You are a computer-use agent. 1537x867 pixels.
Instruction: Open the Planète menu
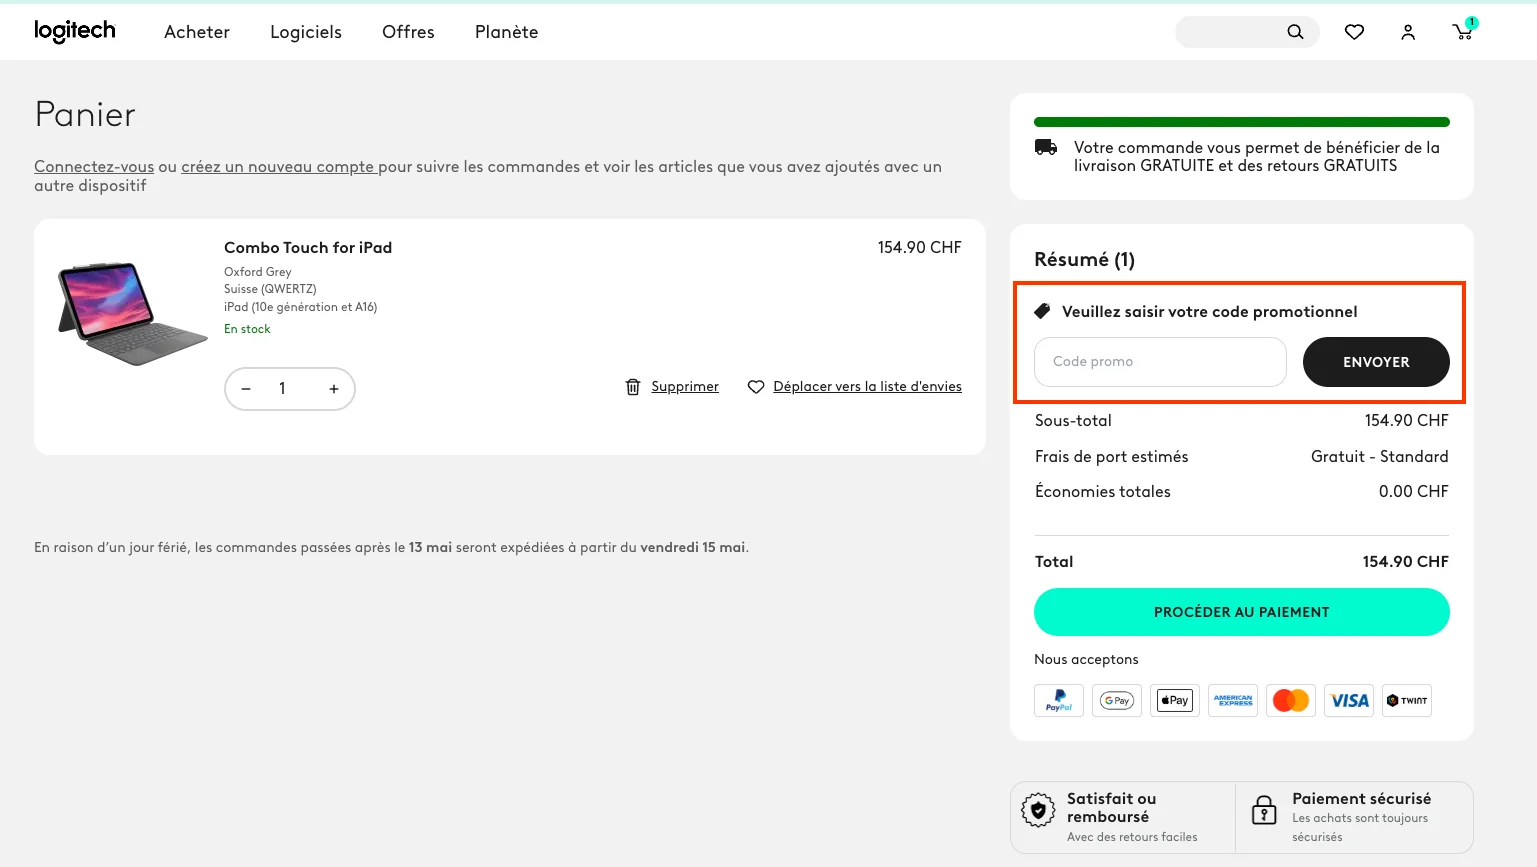tap(506, 32)
